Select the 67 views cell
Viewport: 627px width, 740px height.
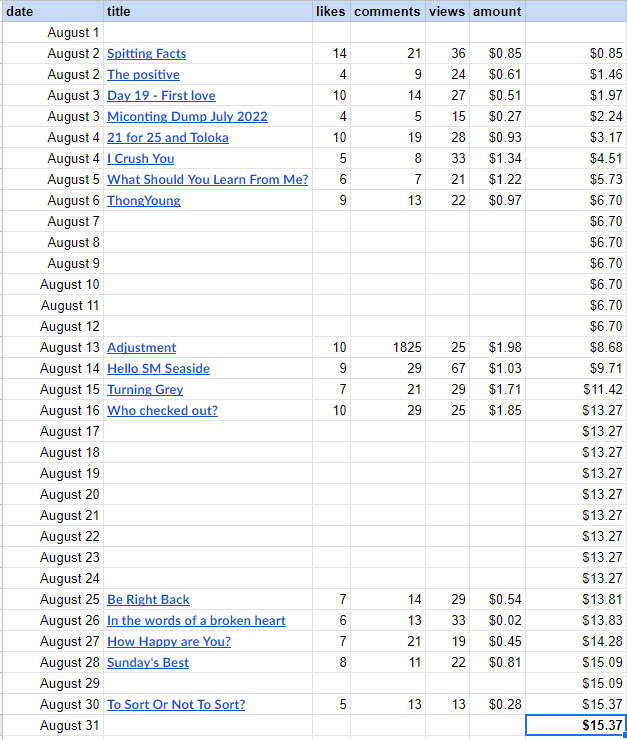[447, 369]
